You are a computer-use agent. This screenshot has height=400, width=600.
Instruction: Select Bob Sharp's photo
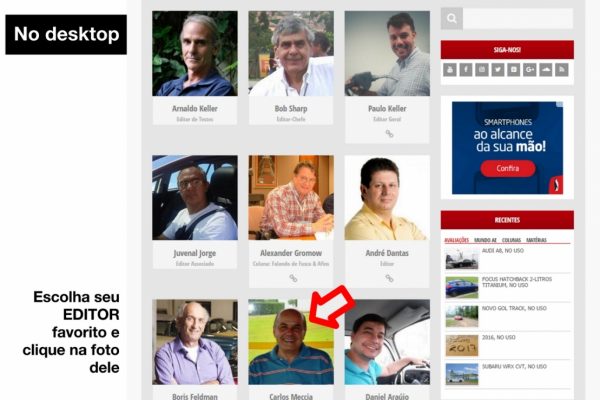(x=291, y=53)
